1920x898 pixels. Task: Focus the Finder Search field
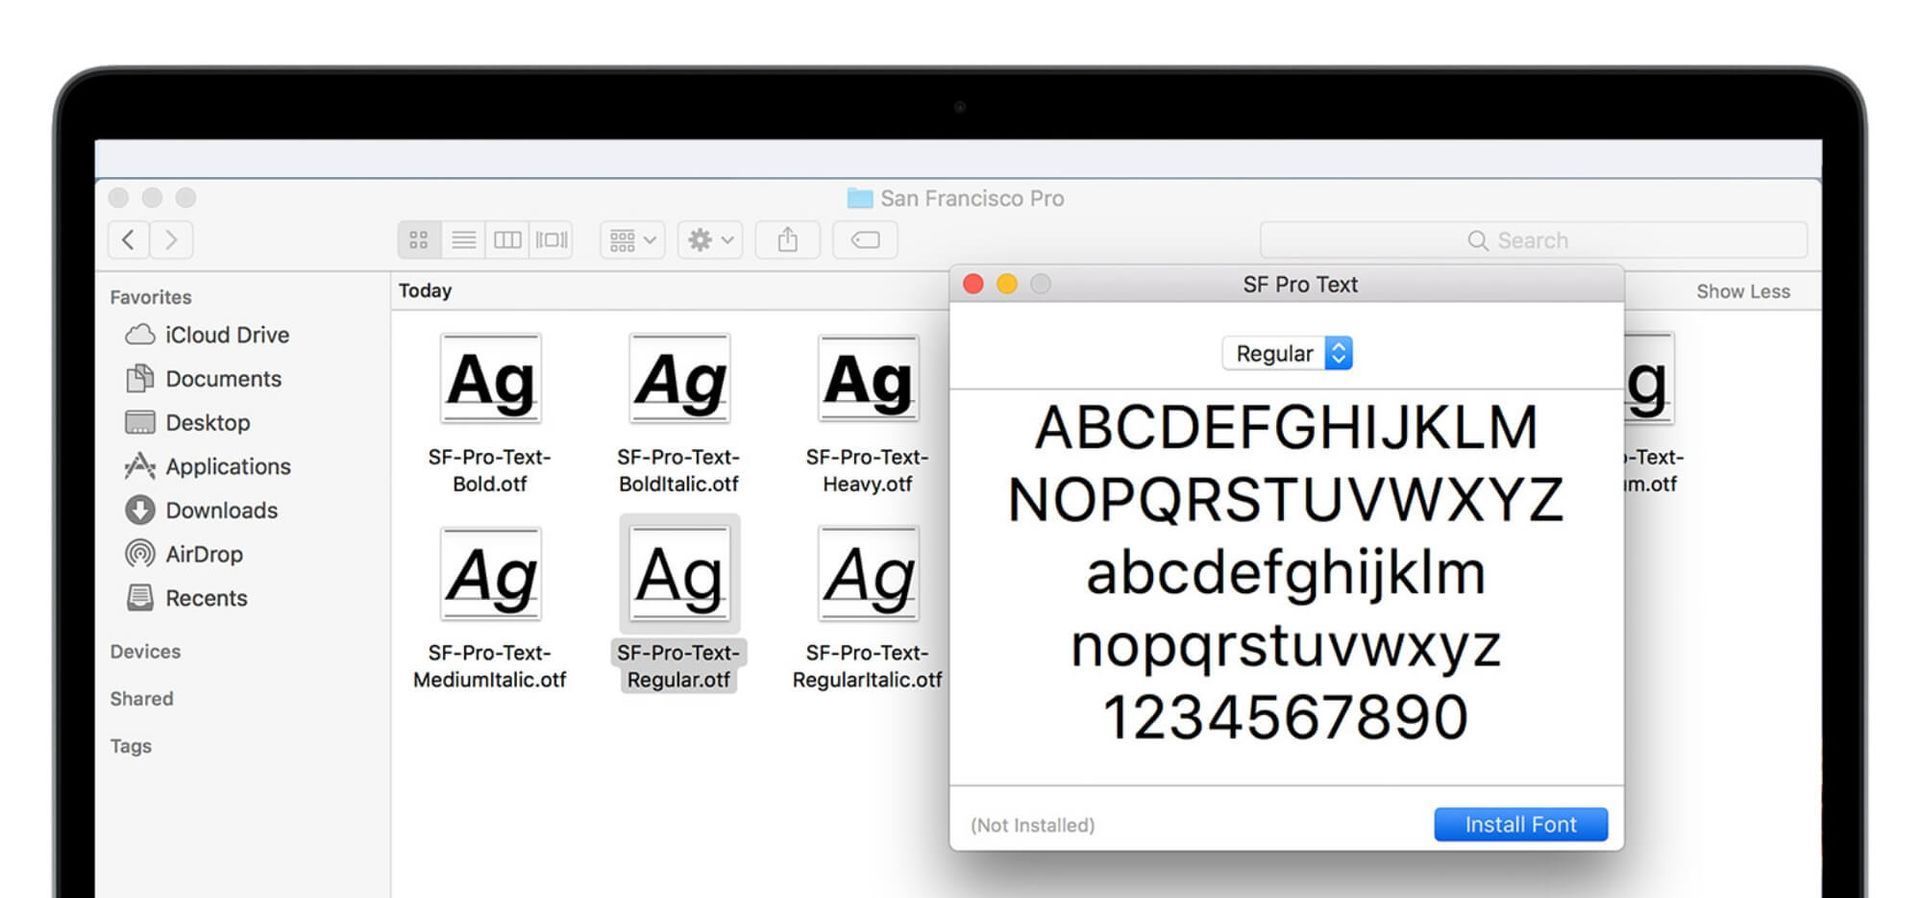click(x=1533, y=240)
